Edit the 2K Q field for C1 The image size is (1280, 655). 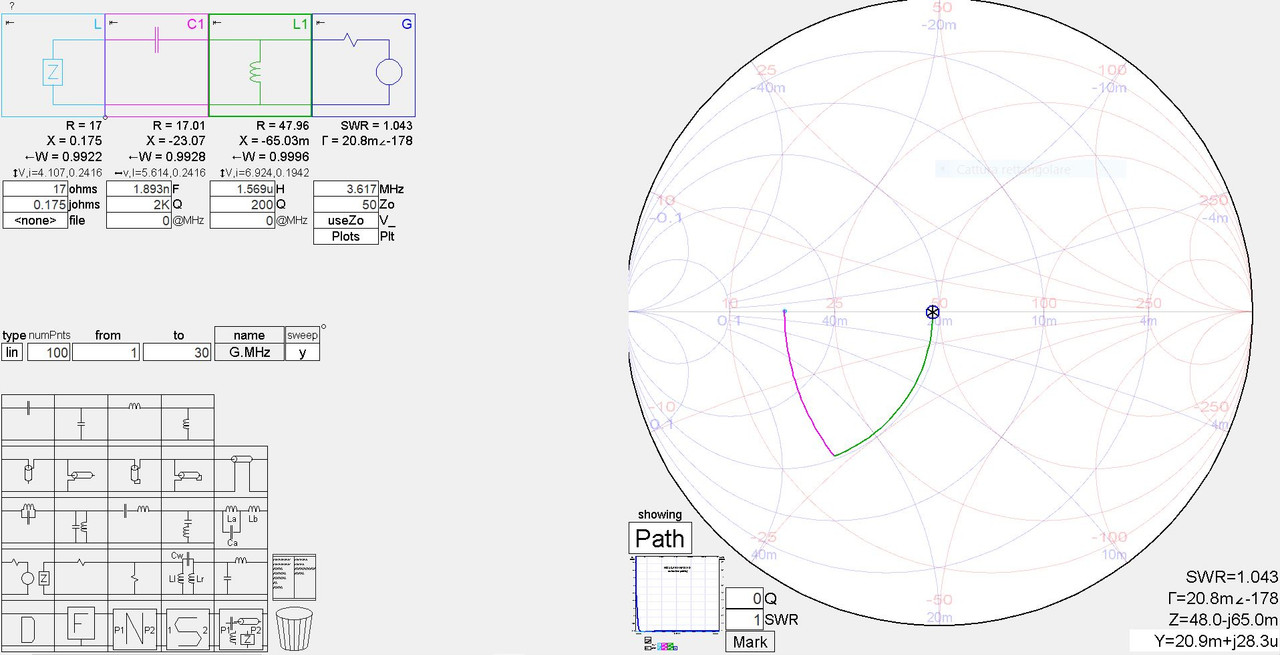139,204
